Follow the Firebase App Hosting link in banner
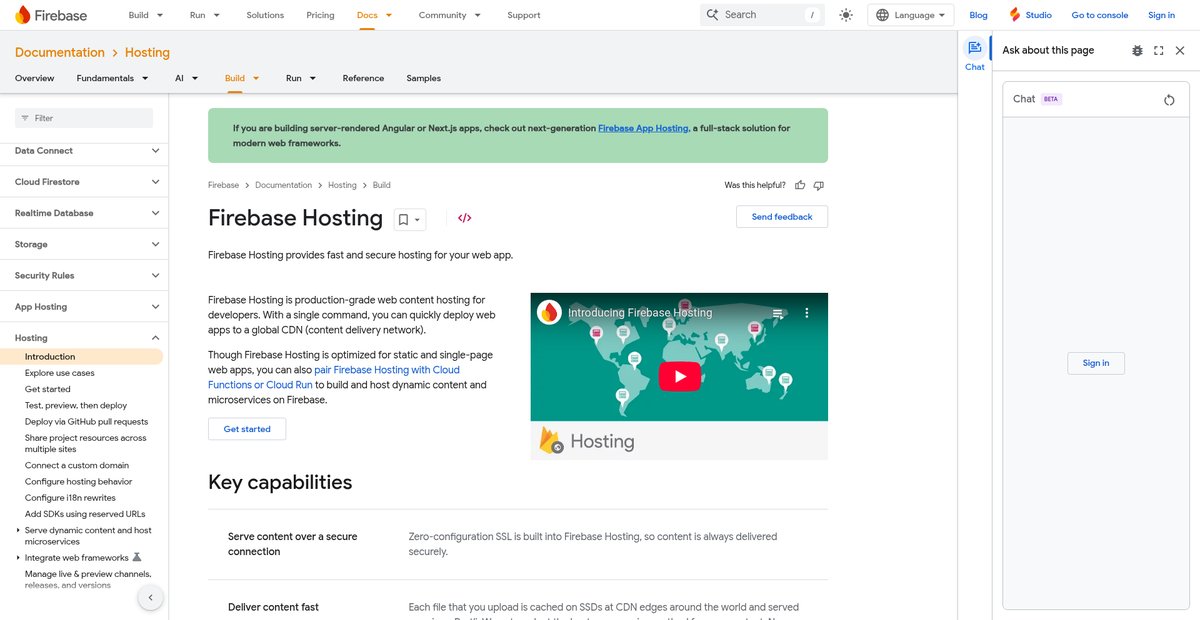The width and height of the screenshot is (1200, 620). click(x=643, y=128)
